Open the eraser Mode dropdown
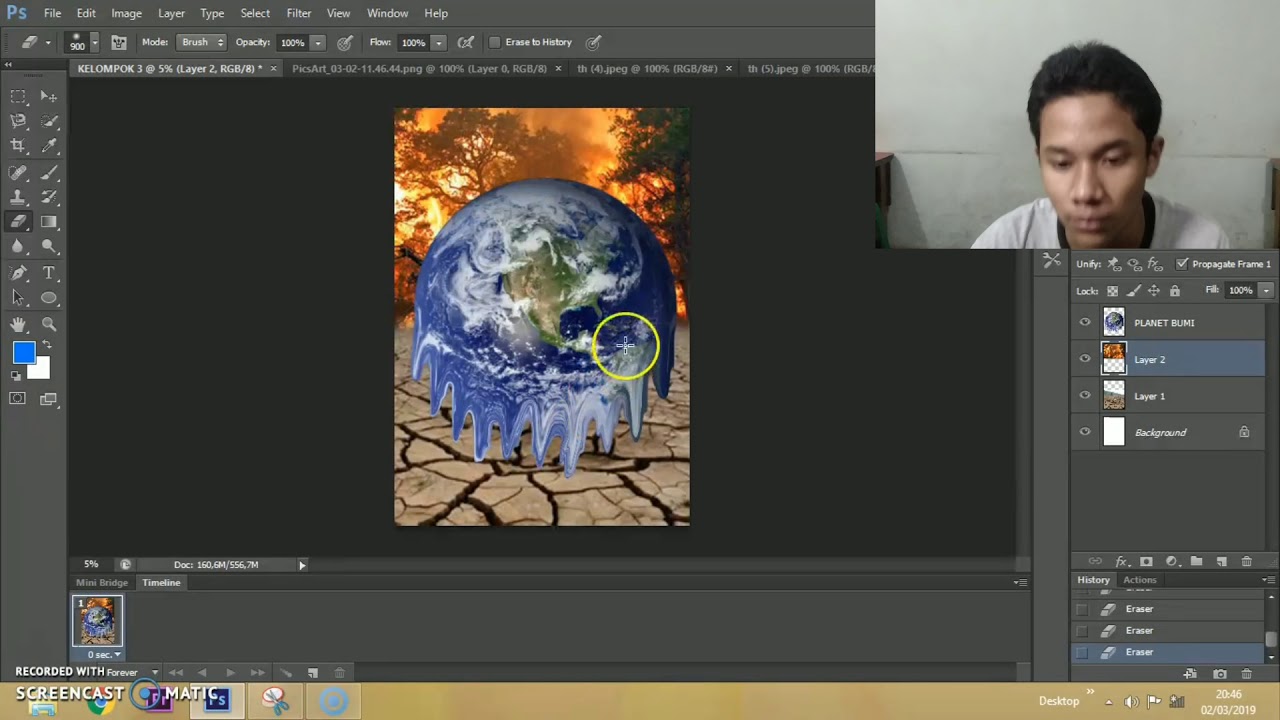 pyautogui.click(x=201, y=42)
